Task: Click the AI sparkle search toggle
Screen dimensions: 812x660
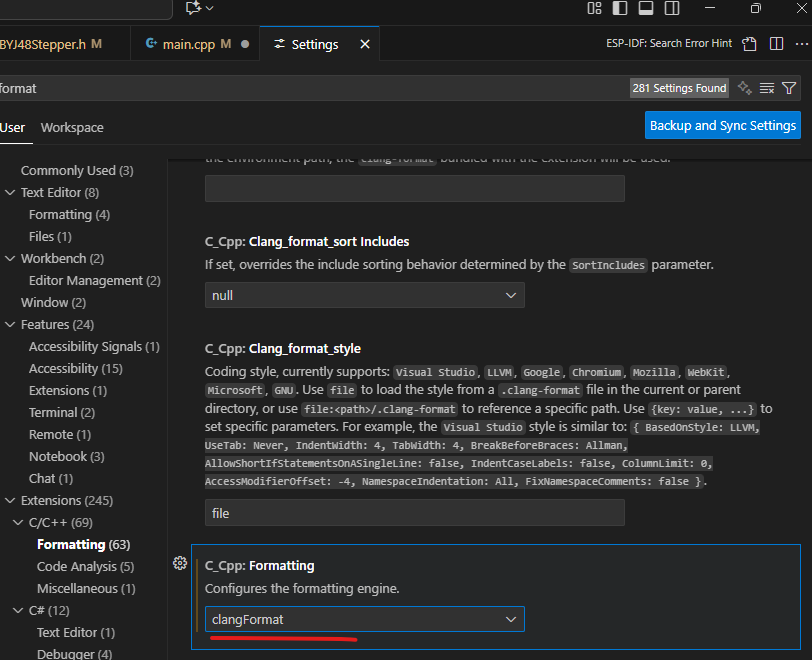Action: pyautogui.click(x=744, y=88)
